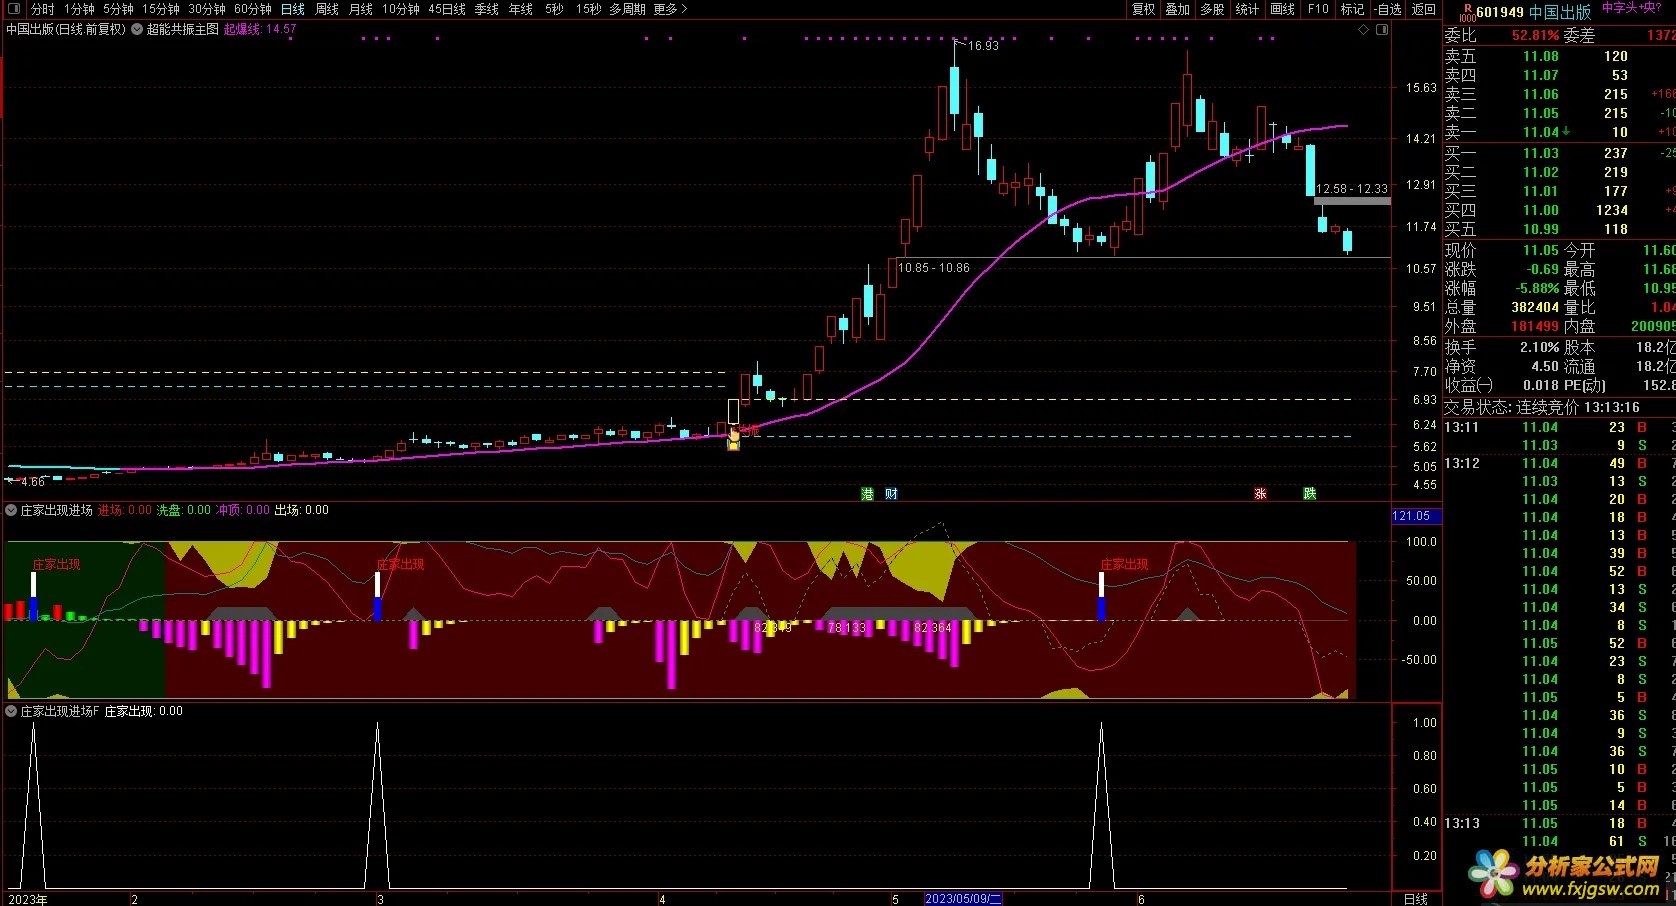
Task: Select the 10分钟 period
Action: 401,9
